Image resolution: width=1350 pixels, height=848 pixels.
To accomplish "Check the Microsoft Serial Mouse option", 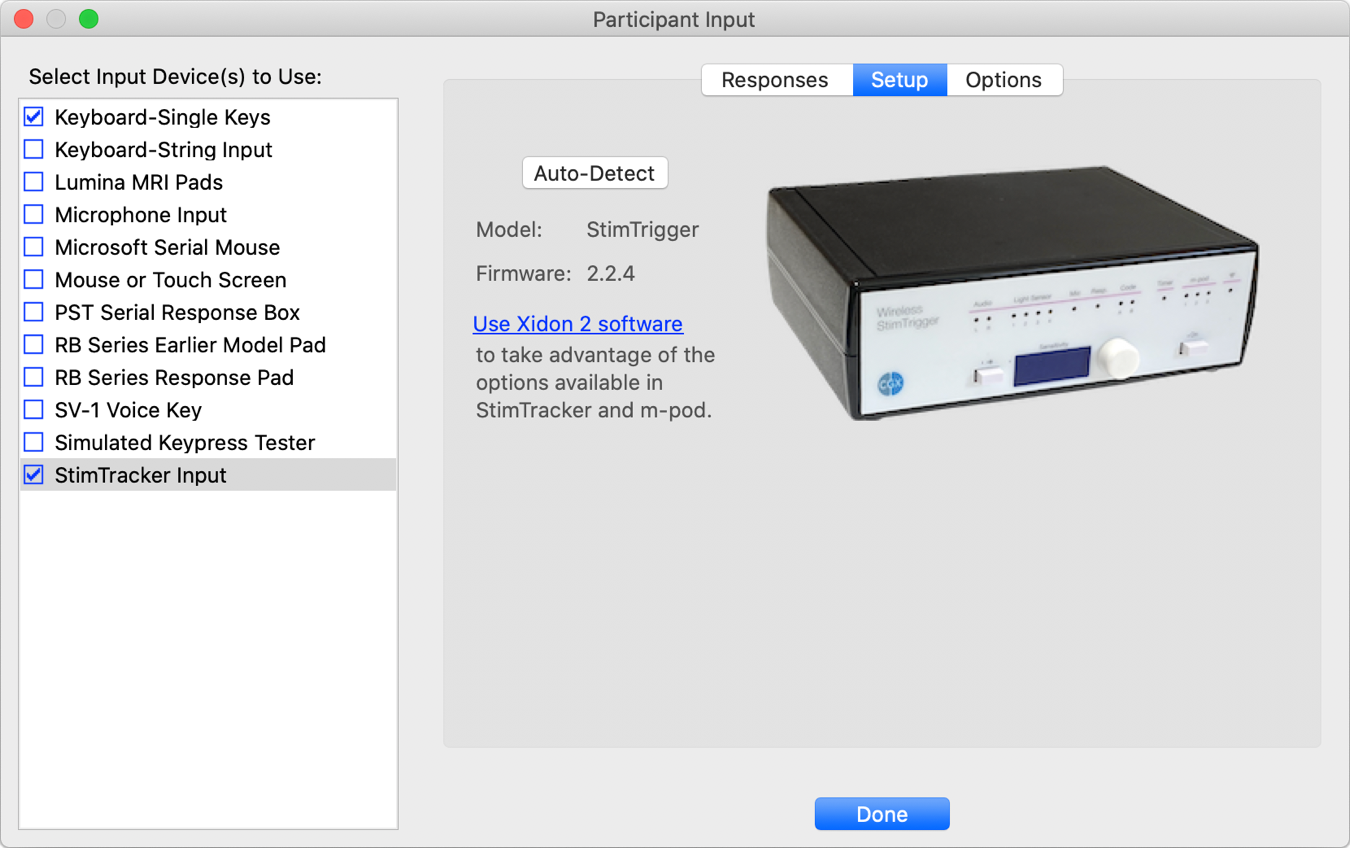I will coord(33,247).
